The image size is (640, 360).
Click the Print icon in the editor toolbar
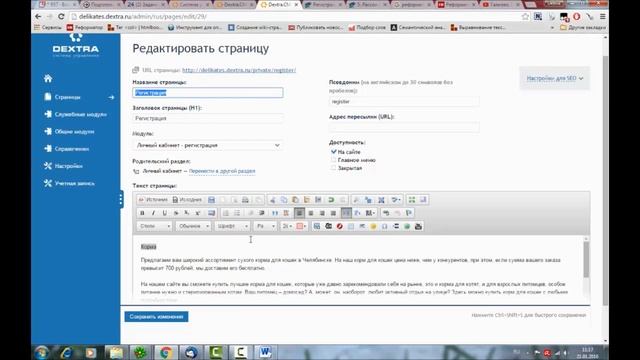click(245, 200)
